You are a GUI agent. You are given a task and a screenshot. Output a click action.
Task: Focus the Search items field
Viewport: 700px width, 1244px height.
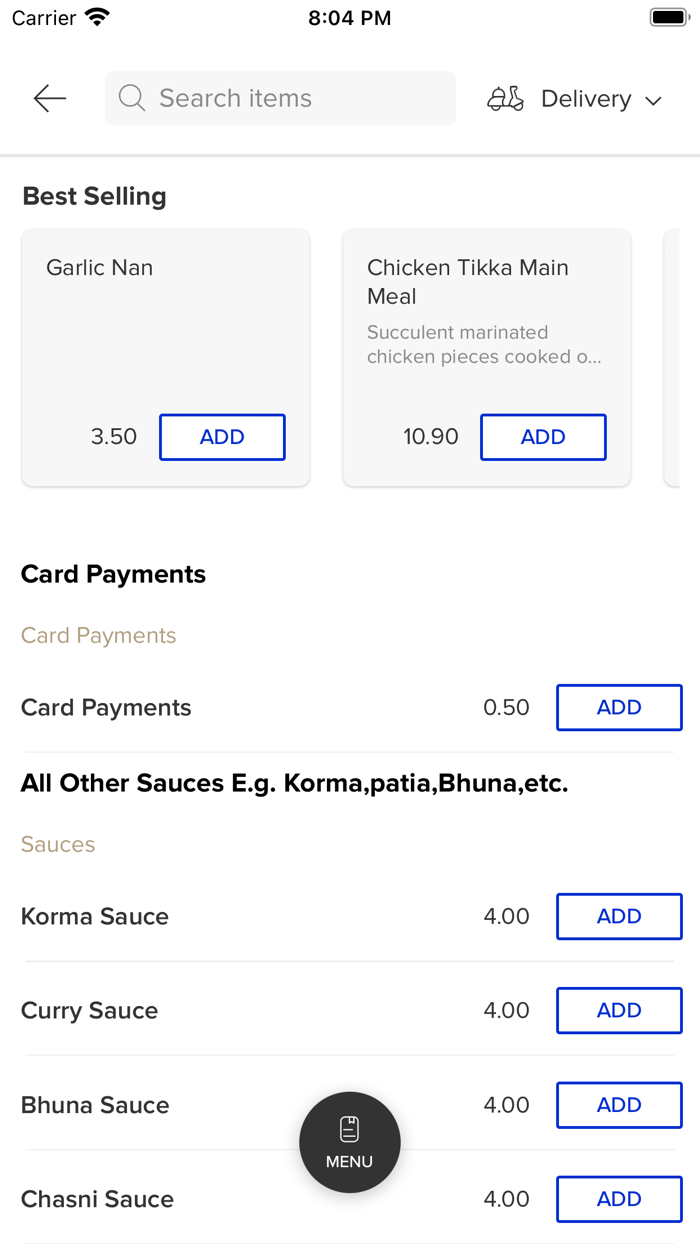pyautogui.click(x=290, y=98)
